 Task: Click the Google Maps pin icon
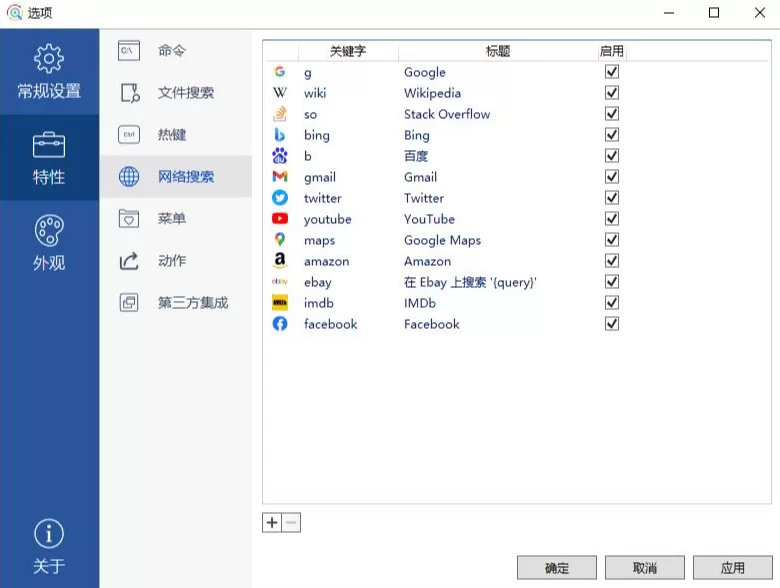(x=280, y=240)
